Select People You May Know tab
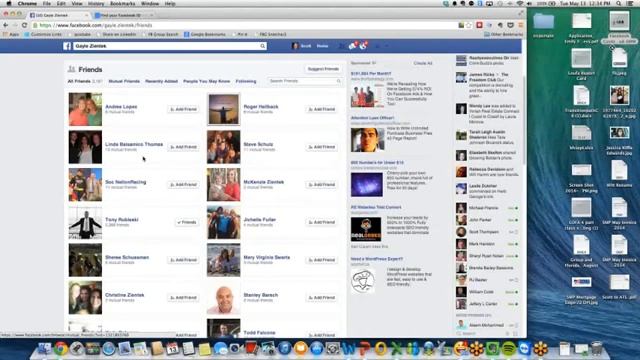Screen dimensions: 640x360 (207, 81)
